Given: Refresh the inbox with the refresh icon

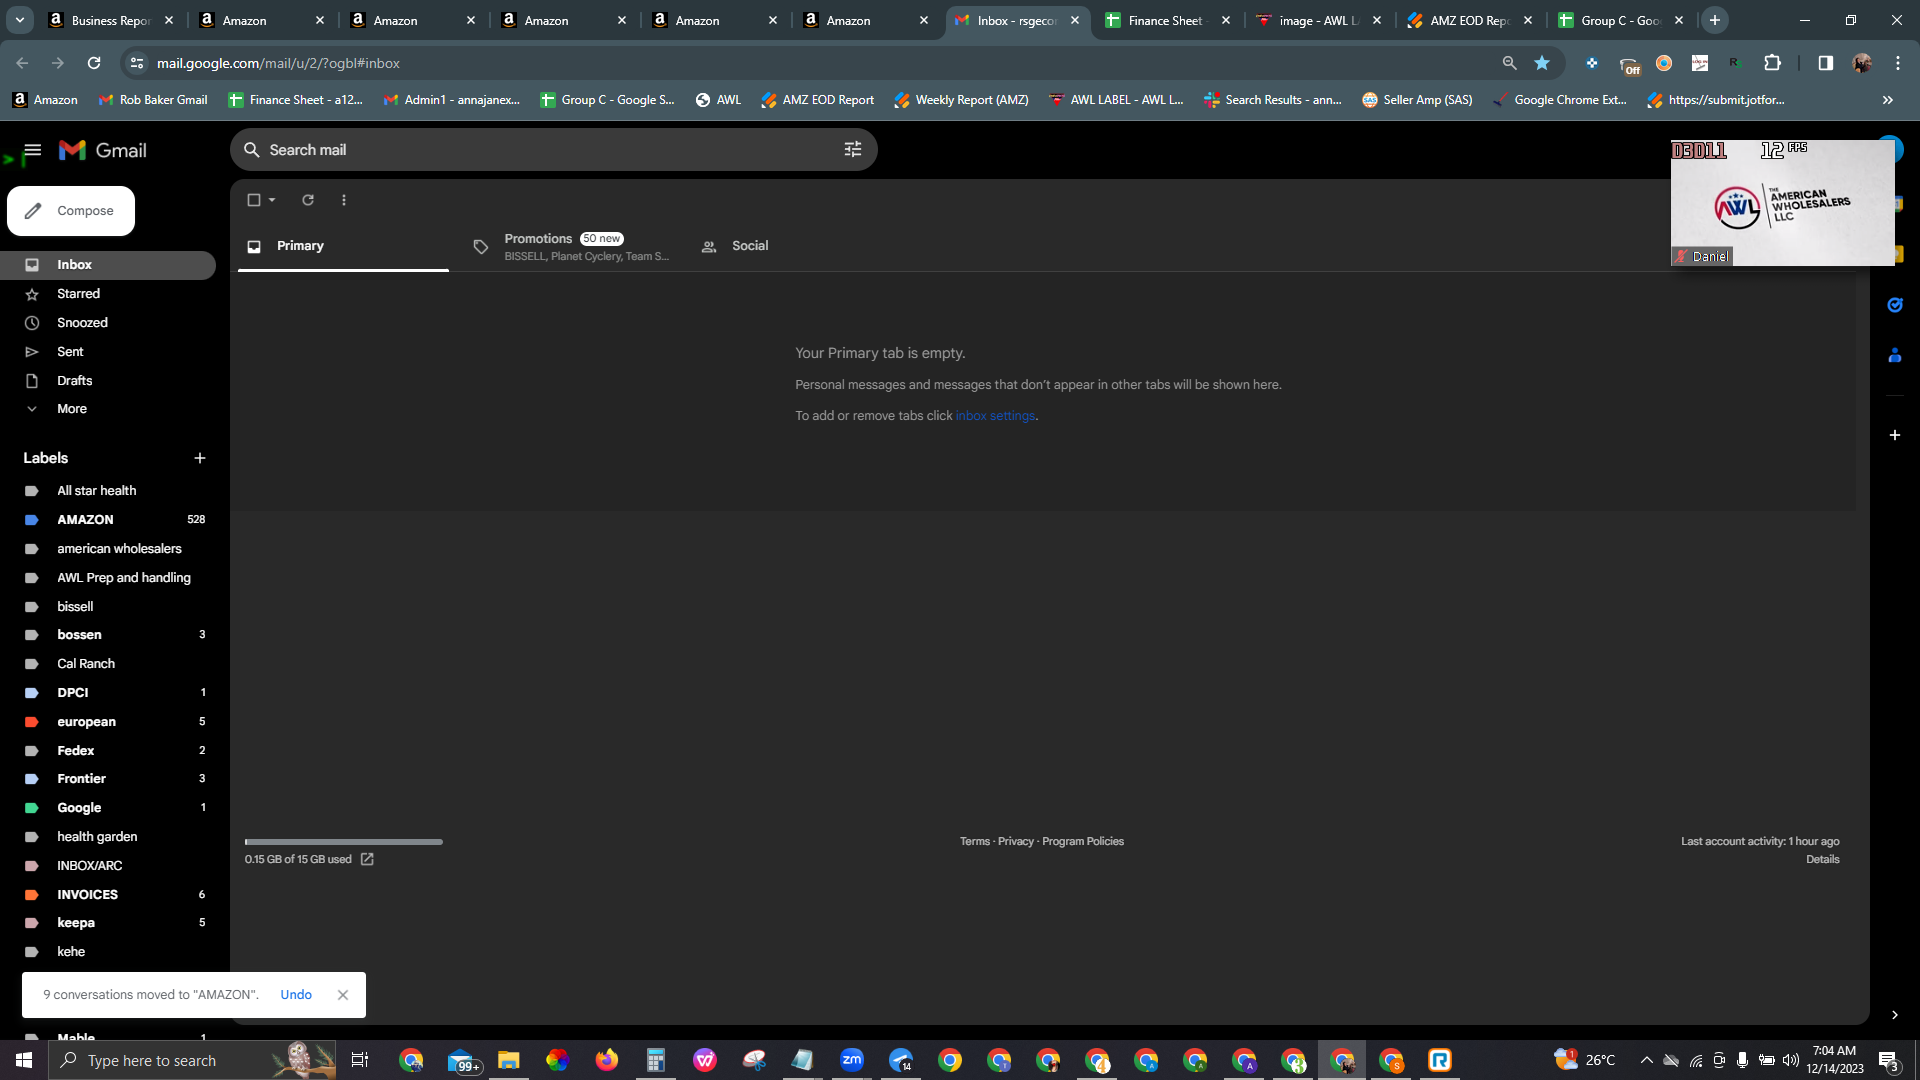Looking at the screenshot, I should click(308, 200).
